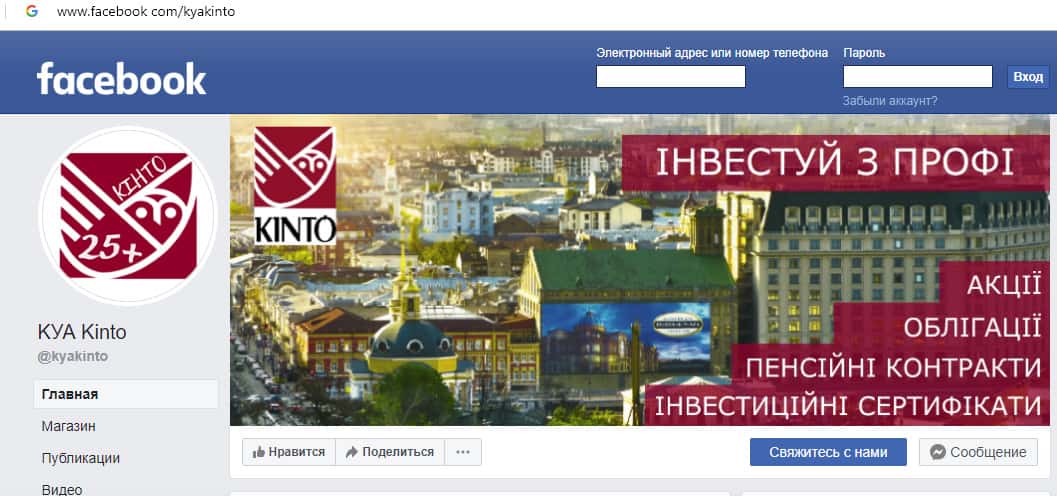The height and width of the screenshot is (496, 1057).
Task: Focus the email or phone input field
Action: click(x=671, y=77)
